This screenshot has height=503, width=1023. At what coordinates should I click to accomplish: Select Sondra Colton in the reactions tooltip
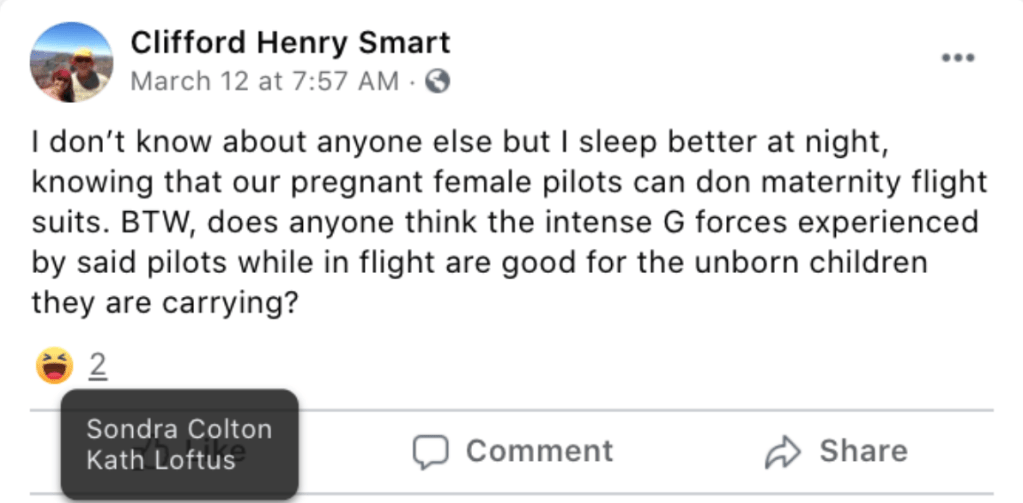tap(179, 429)
